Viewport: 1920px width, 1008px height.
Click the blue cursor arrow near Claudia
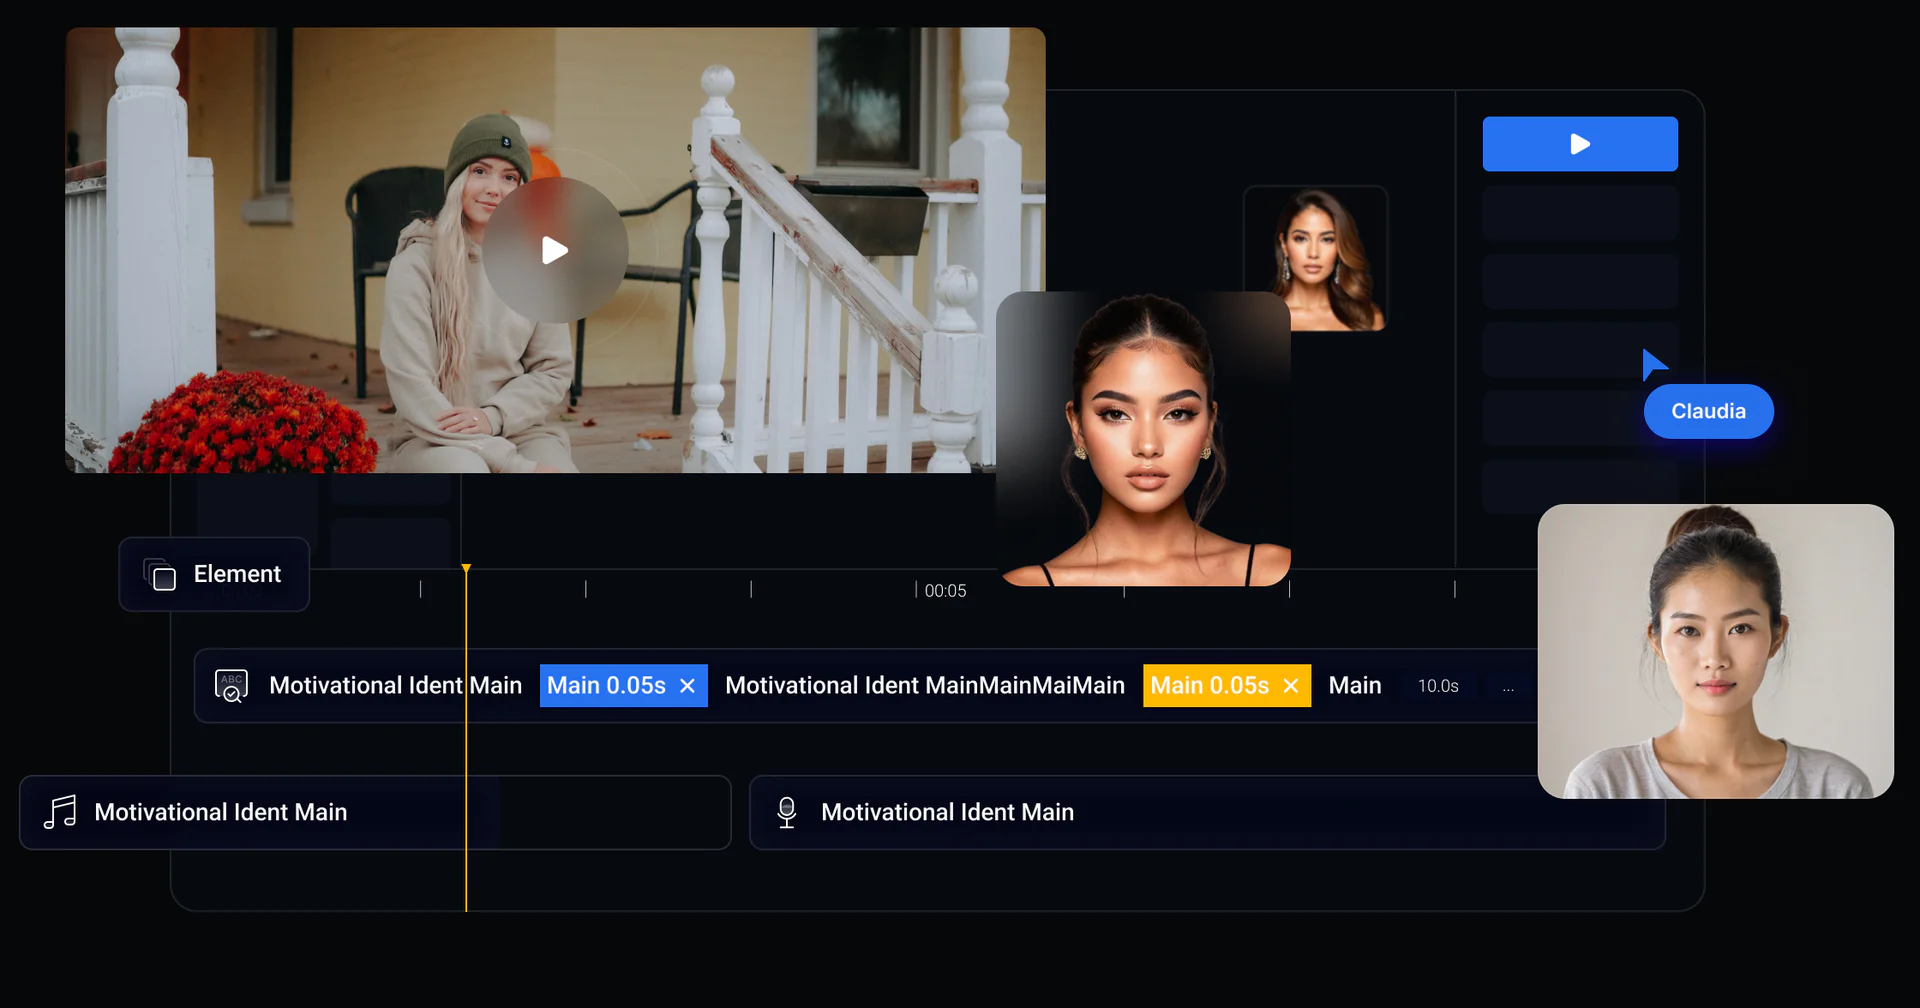pyautogui.click(x=1655, y=364)
